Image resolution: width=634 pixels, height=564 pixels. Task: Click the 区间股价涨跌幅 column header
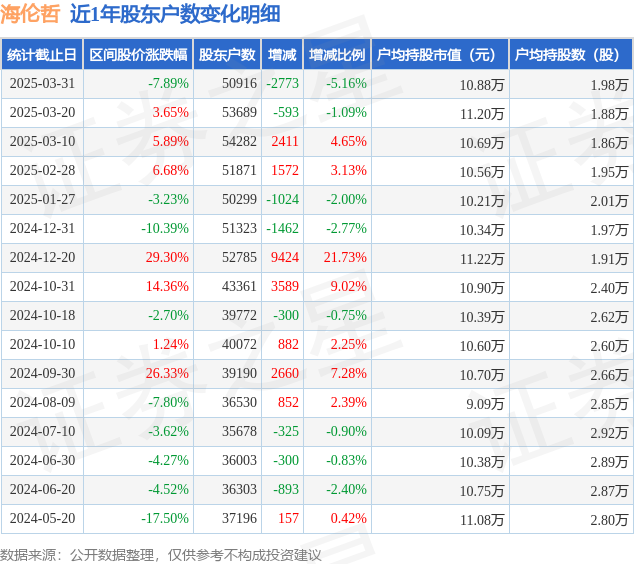pos(138,55)
